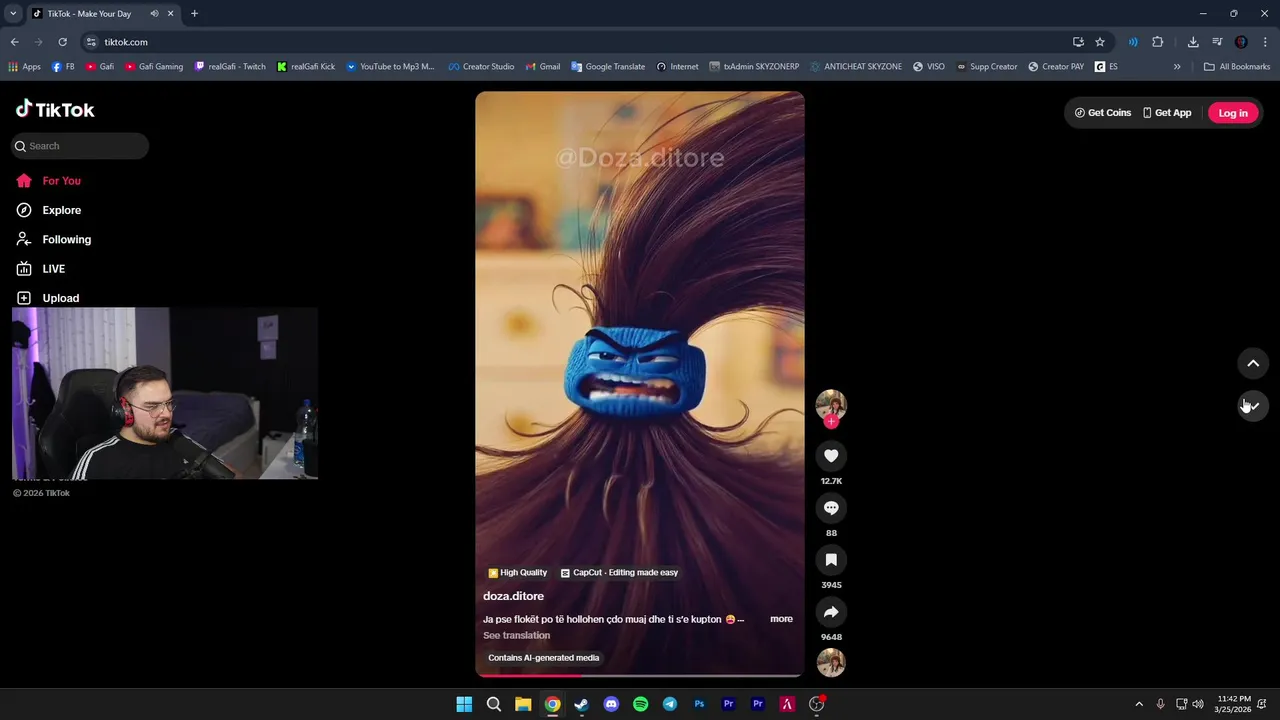
Task: Open the creator's avatar above the like button
Action: [x=831, y=404]
